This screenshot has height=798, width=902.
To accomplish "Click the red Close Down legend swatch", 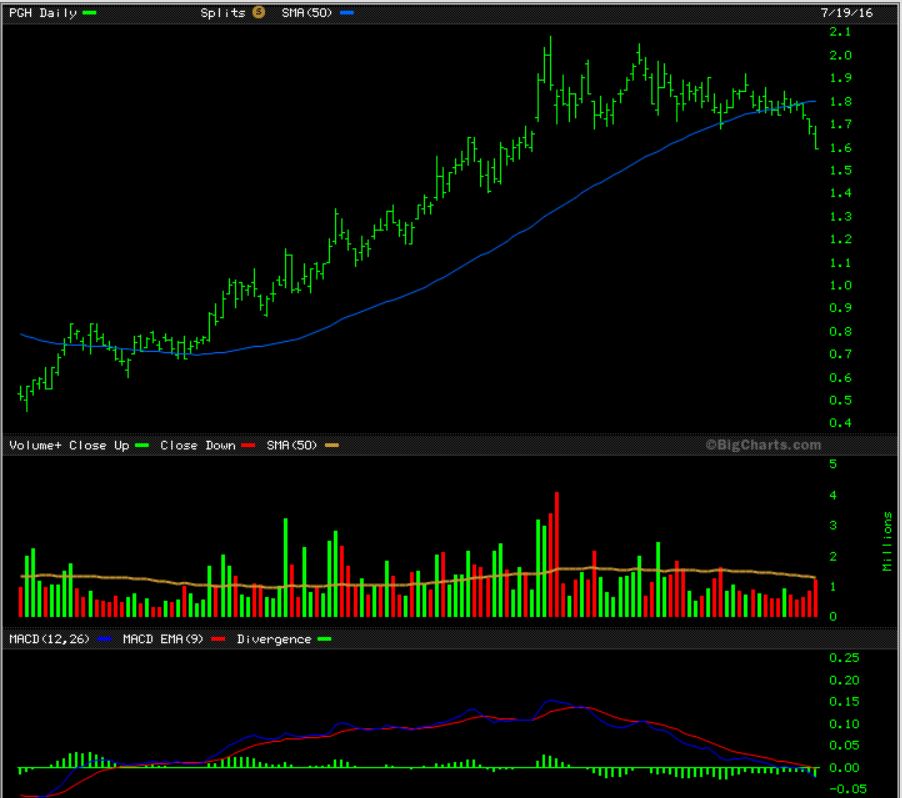I will (x=244, y=446).
